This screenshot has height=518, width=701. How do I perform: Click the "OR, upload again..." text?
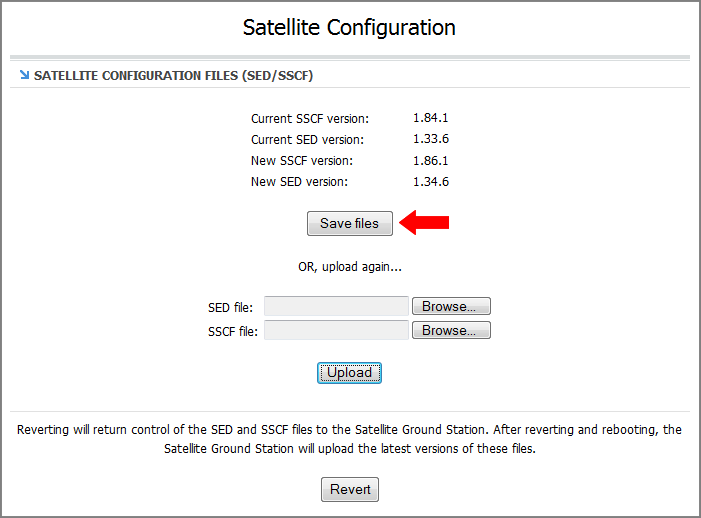pos(349,267)
